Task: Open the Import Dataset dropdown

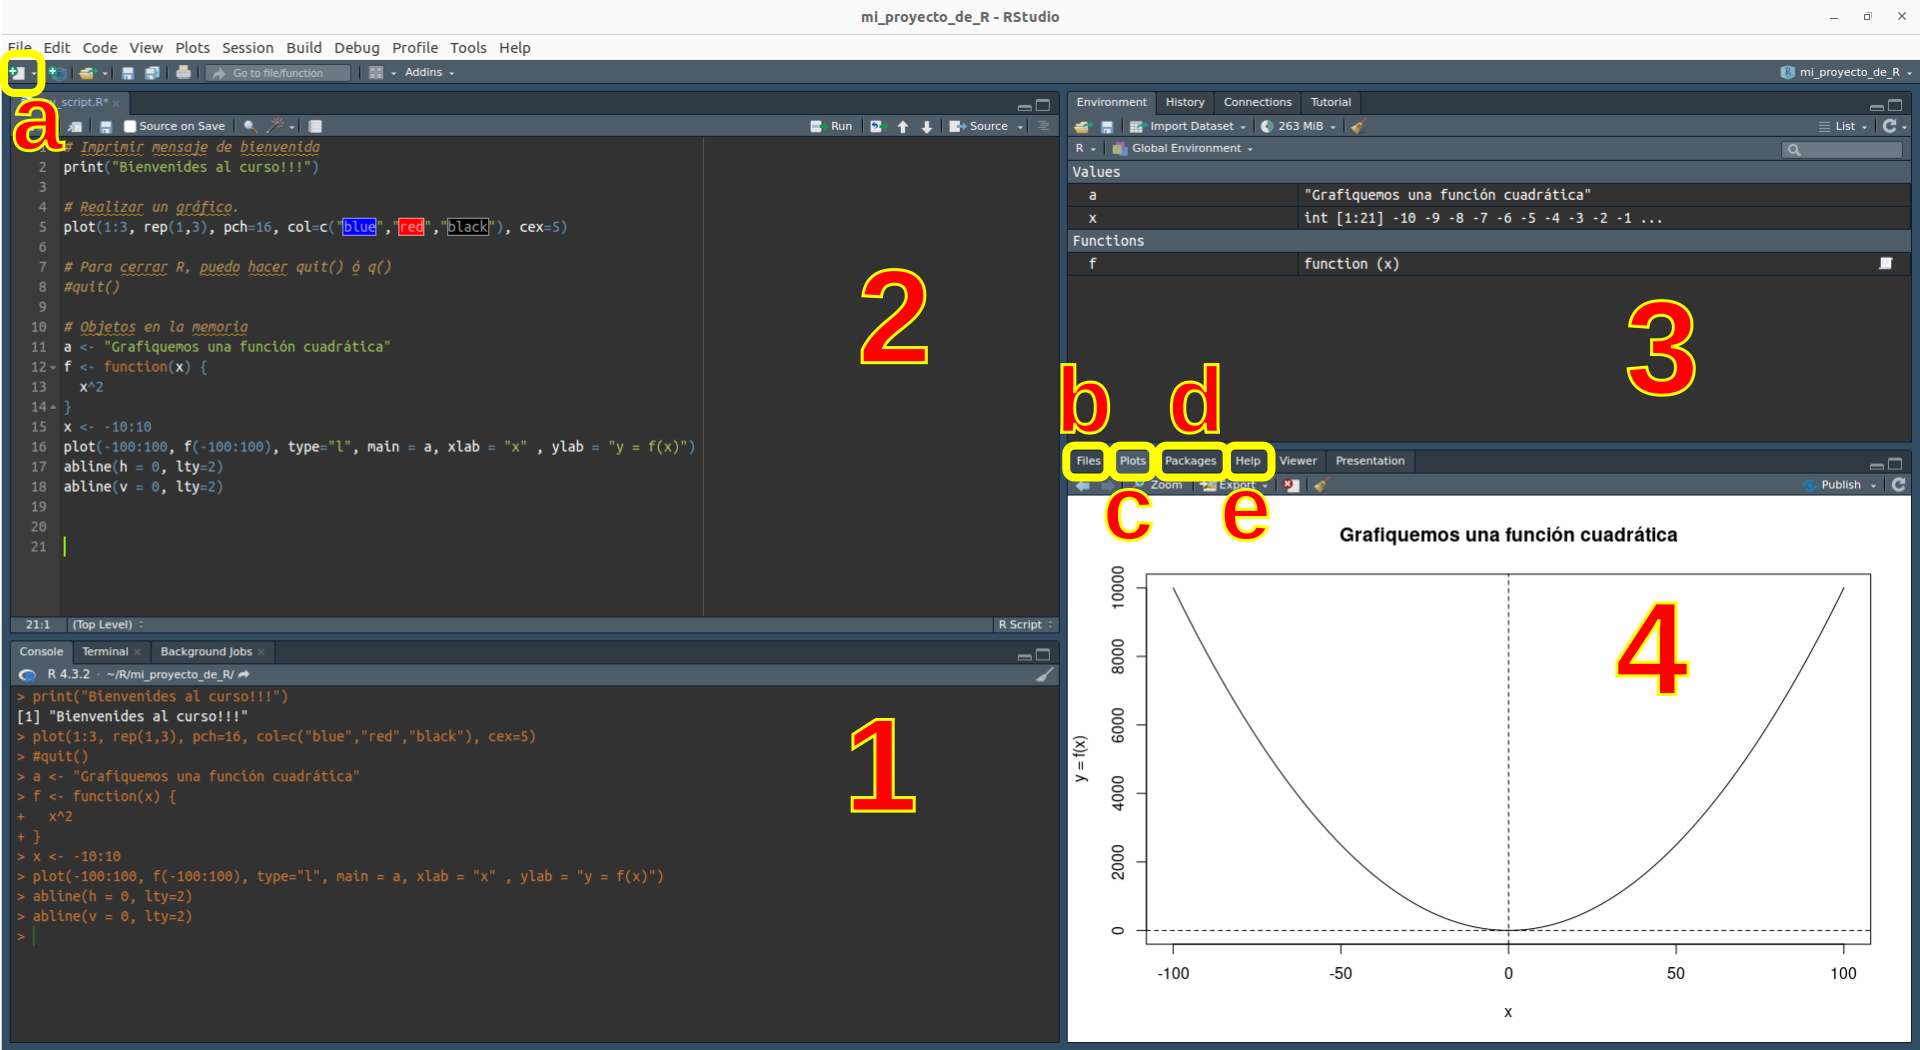Action: (1190, 127)
